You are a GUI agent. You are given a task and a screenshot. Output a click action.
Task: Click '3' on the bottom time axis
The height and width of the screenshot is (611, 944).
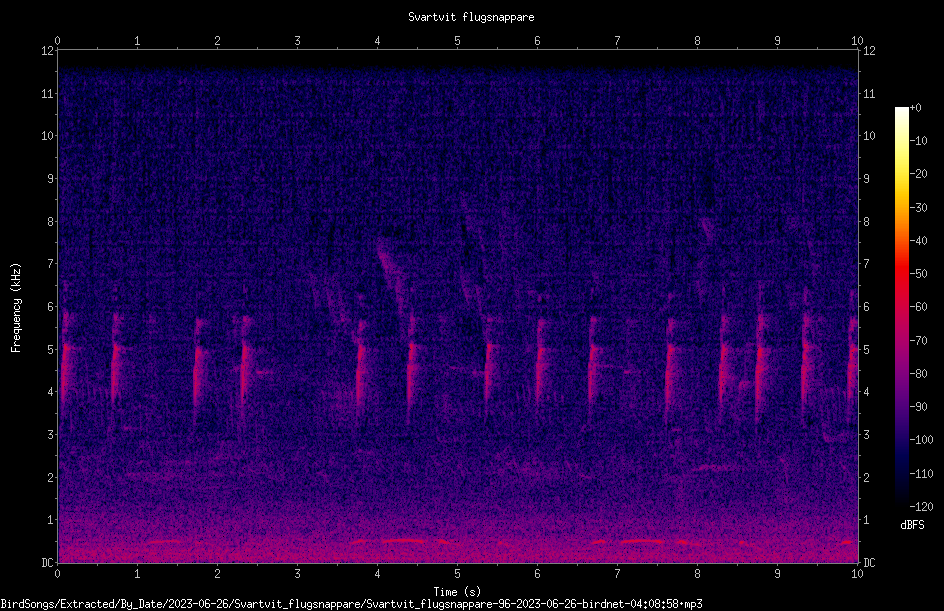click(x=297, y=574)
